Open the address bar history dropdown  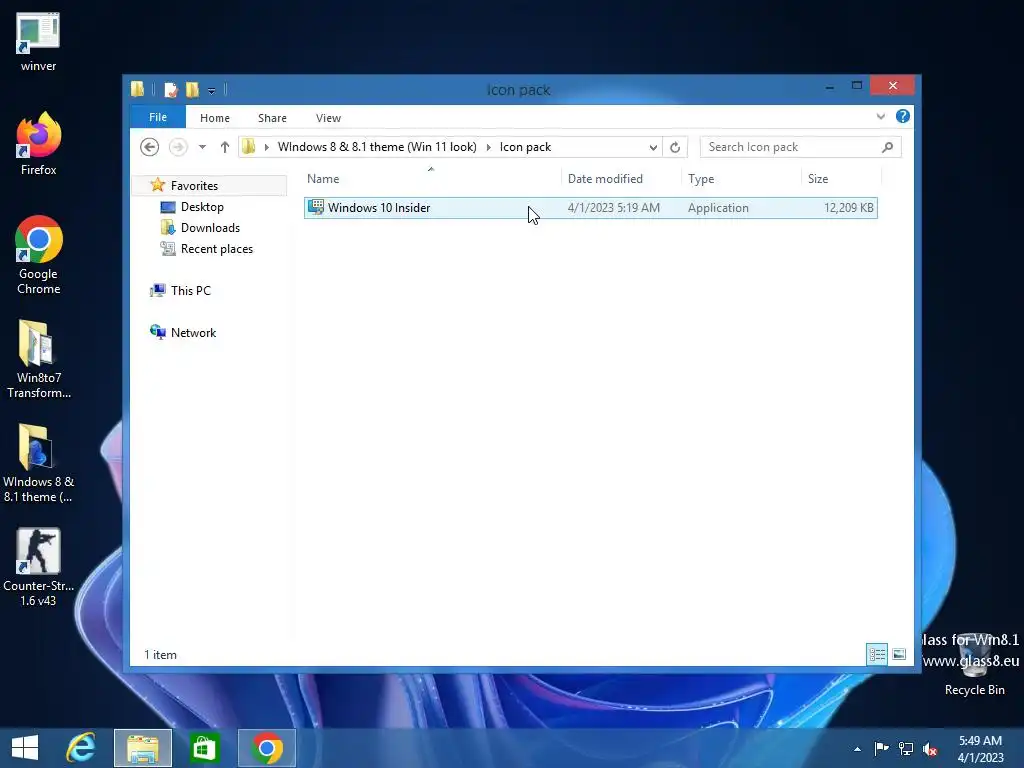pyautogui.click(x=652, y=148)
